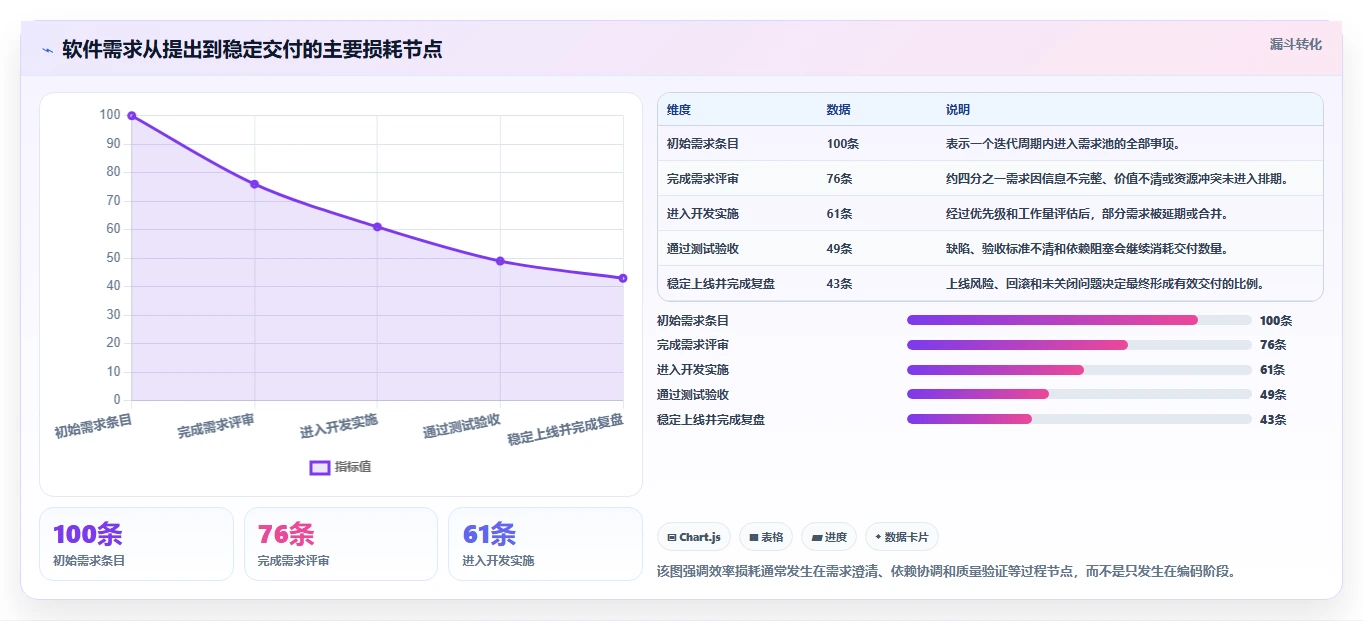Click the page title 软件需求从提出到稳定交付
The height and width of the screenshot is (621, 1363).
pos(252,49)
